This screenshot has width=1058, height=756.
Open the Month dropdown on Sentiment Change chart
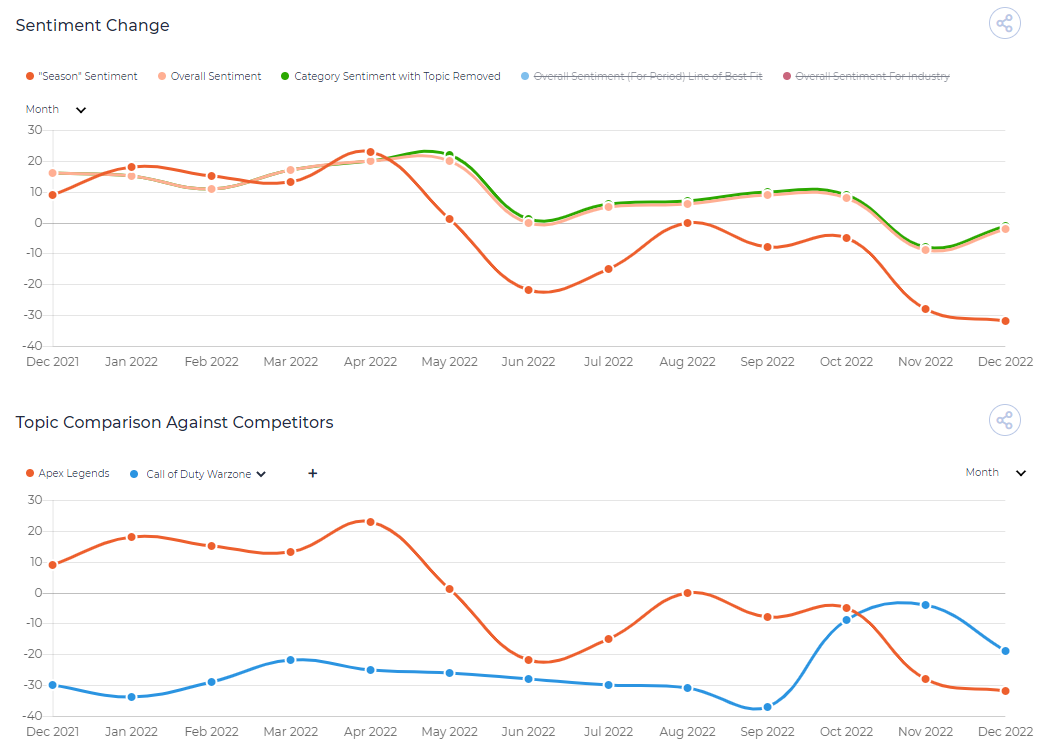56,109
